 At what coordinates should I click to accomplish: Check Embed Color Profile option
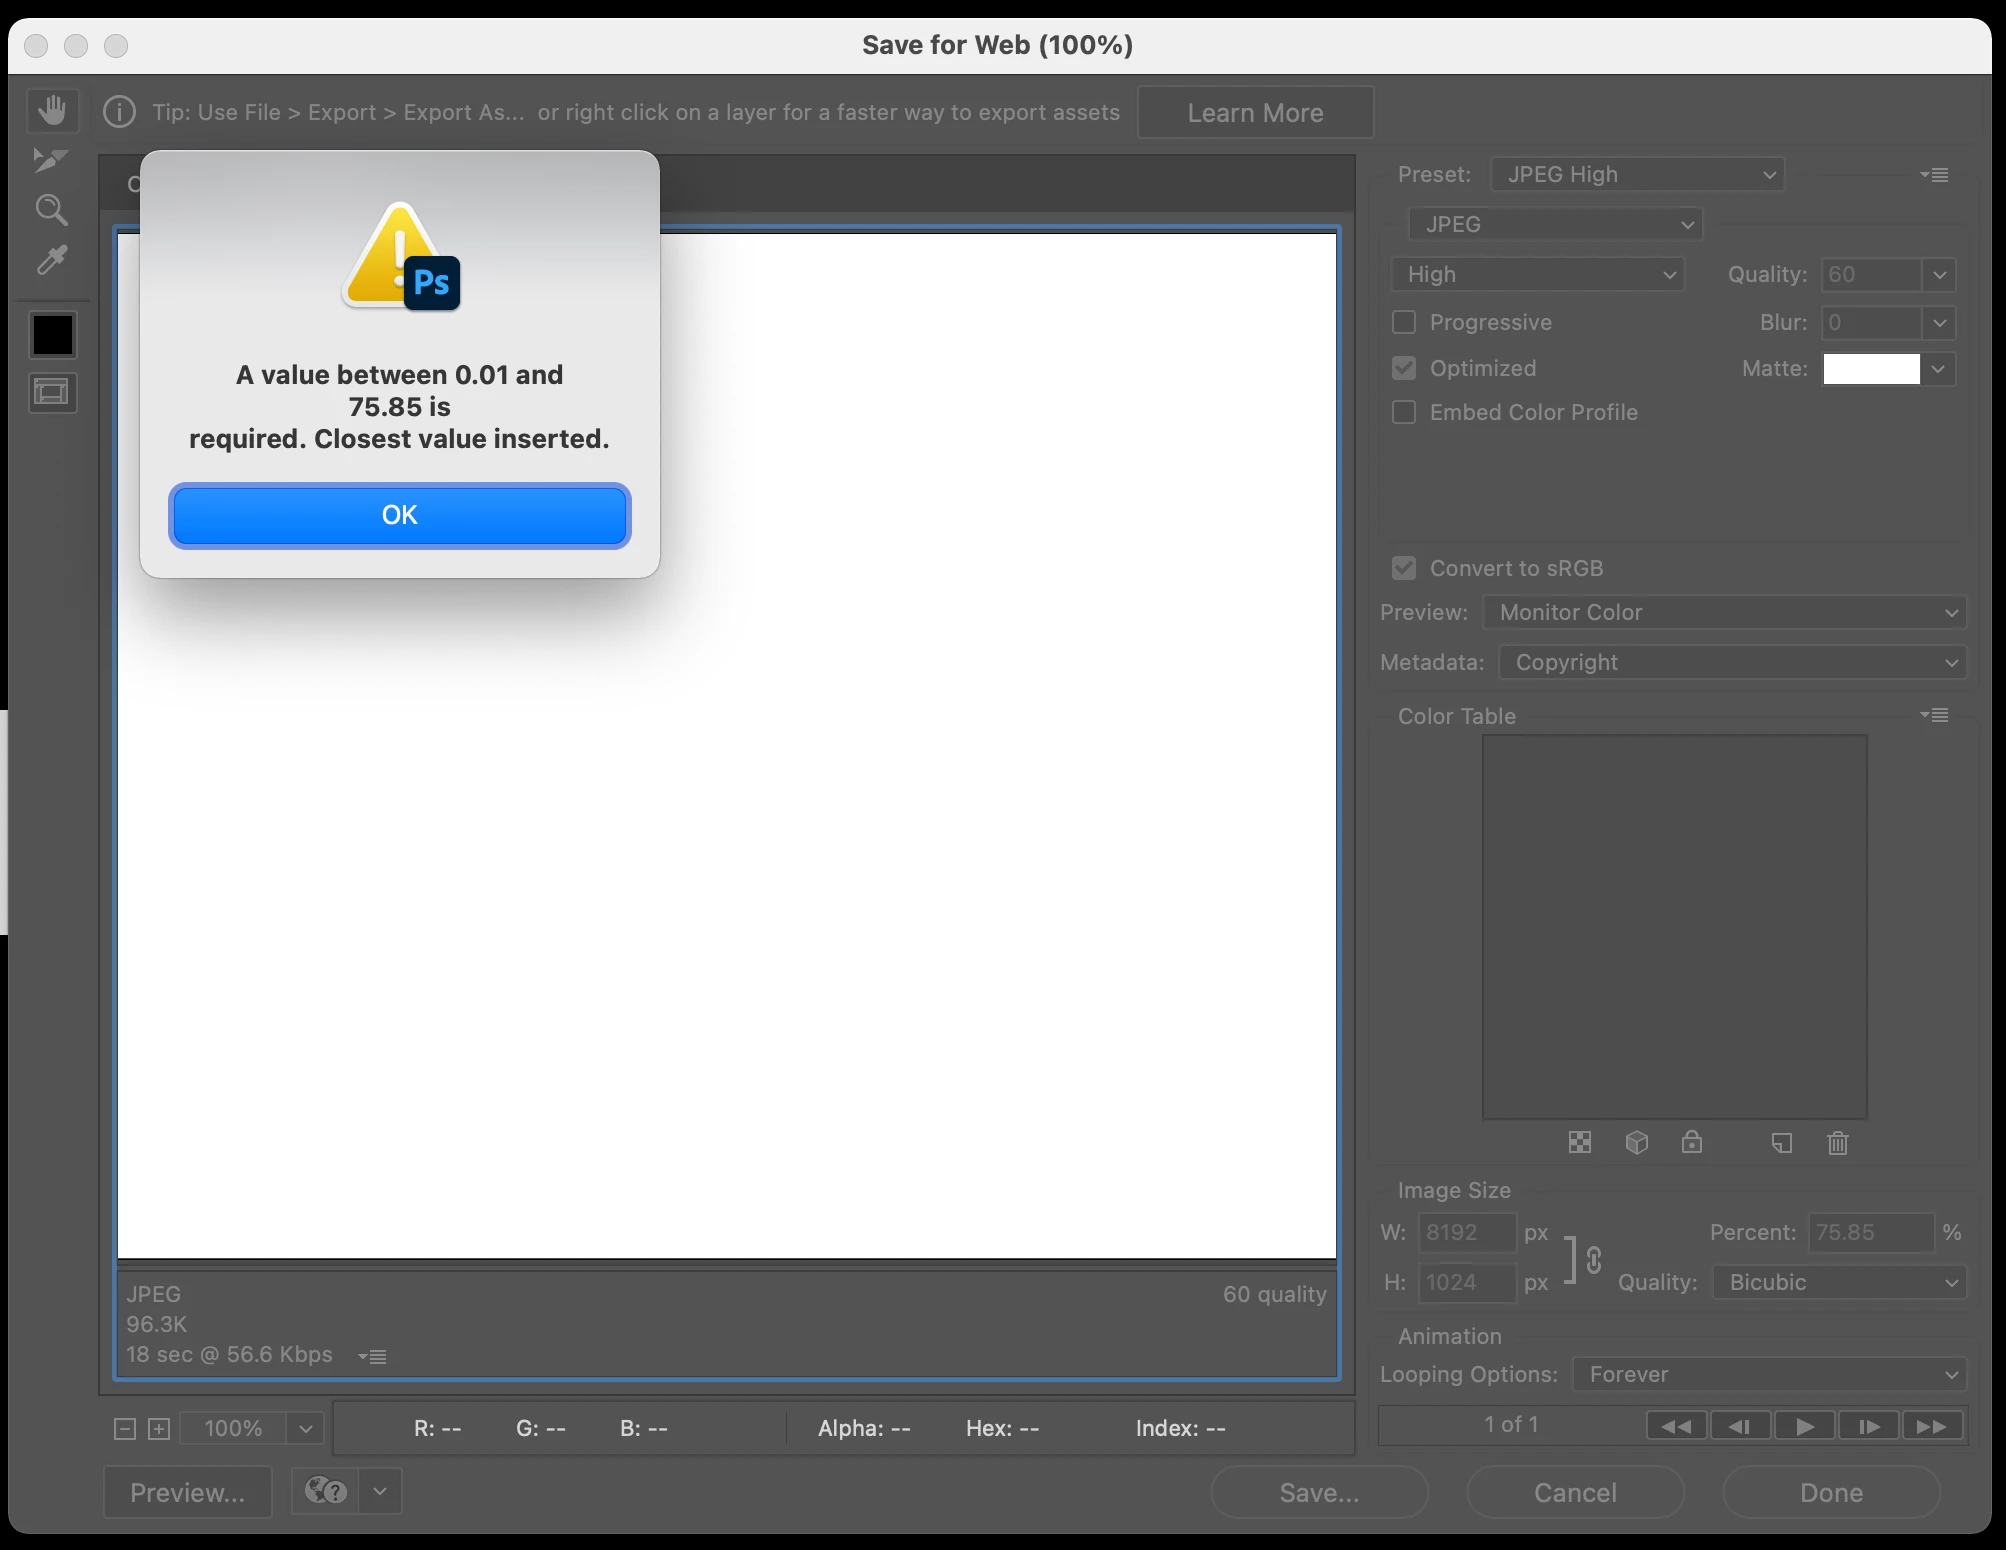point(1404,412)
